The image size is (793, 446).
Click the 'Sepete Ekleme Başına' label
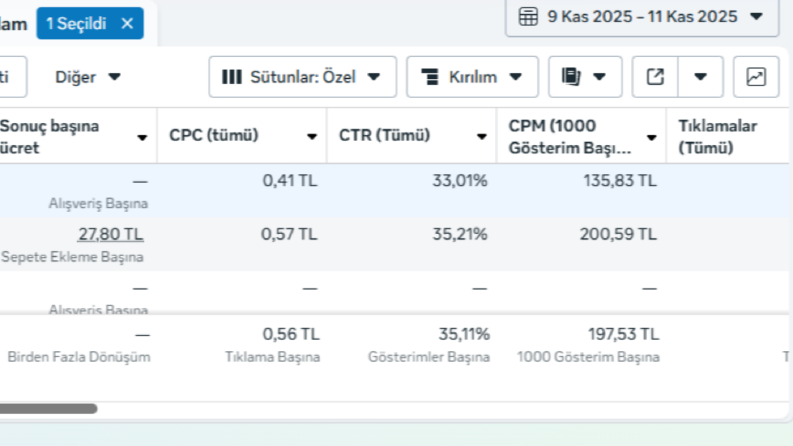72,257
